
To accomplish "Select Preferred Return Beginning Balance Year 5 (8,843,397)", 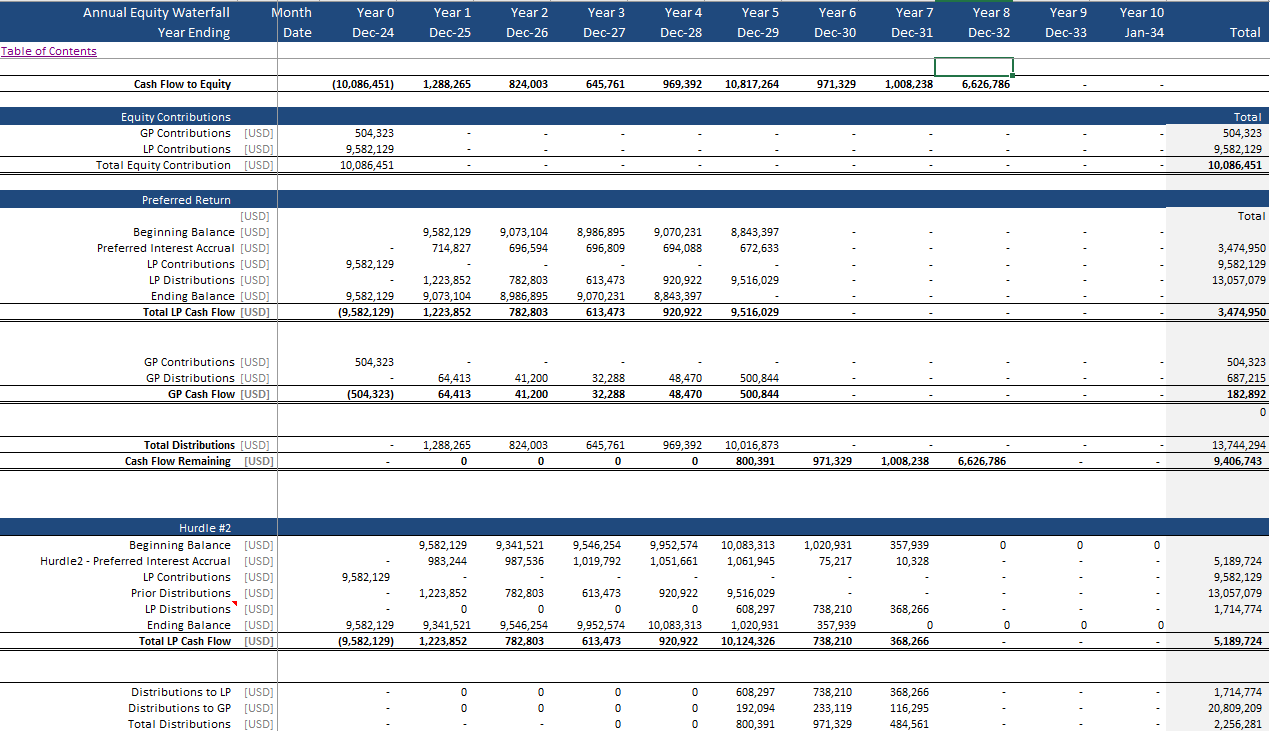I will (x=755, y=232).
